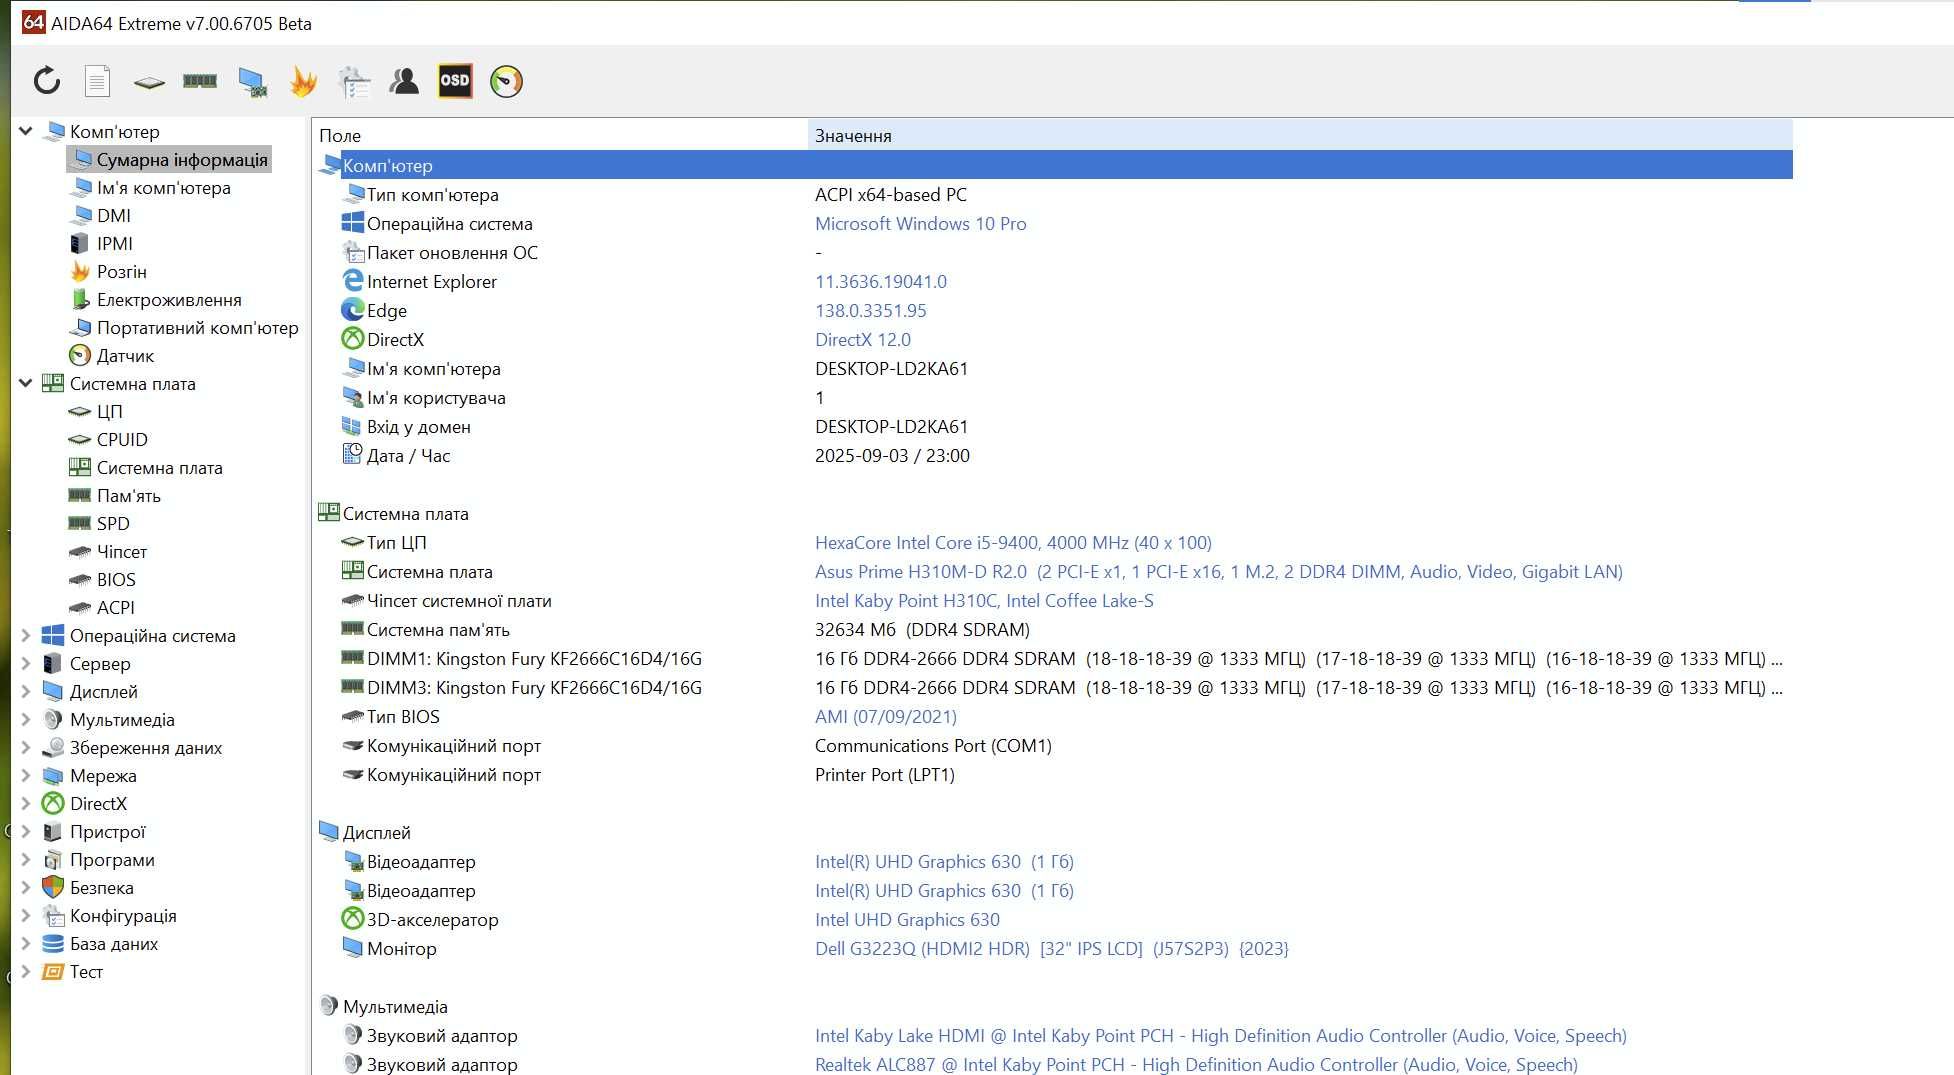Open the Dell G3223Q monitor link
This screenshot has width=1954, height=1075.
click(1052, 949)
